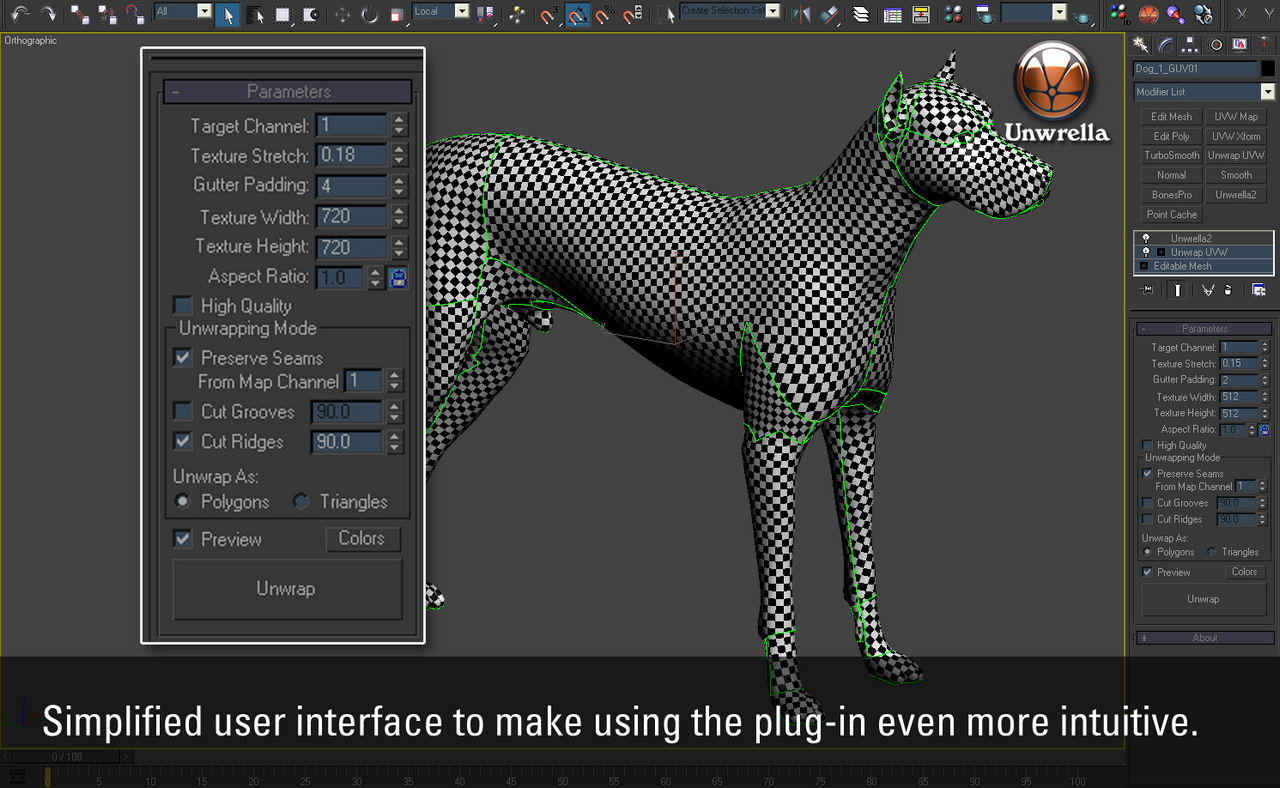Switch to the Motion panel tab
Image resolution: width=1280 pixels, height=788 pixels.
pos(1215,44)
